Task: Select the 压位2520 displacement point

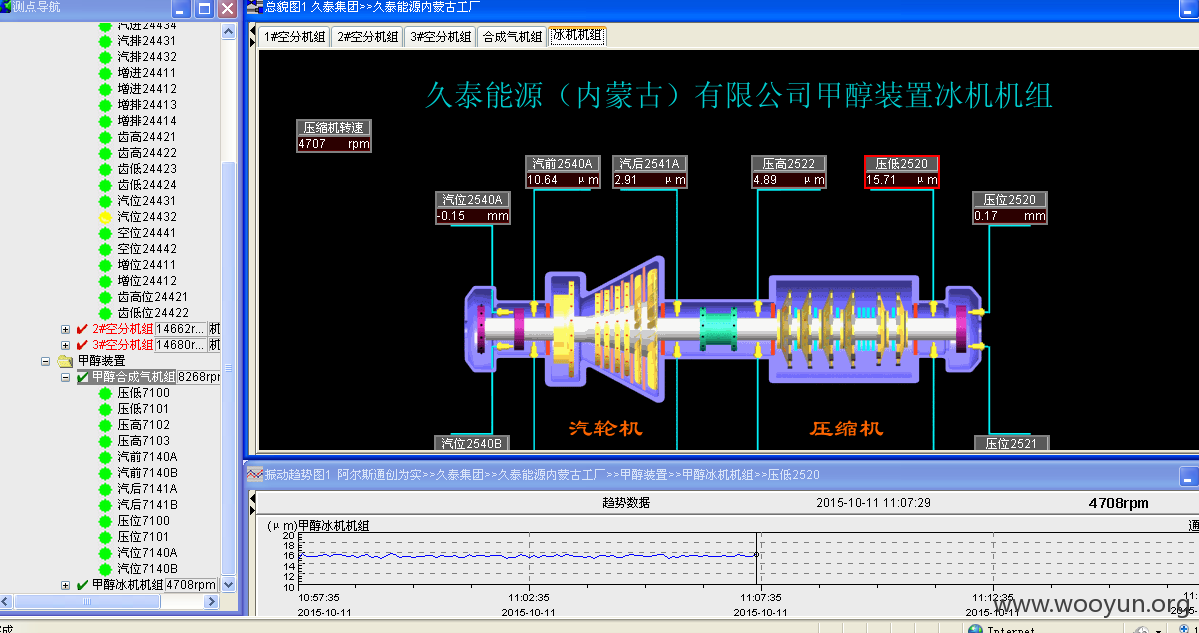Action: [x=1009, y=208]
